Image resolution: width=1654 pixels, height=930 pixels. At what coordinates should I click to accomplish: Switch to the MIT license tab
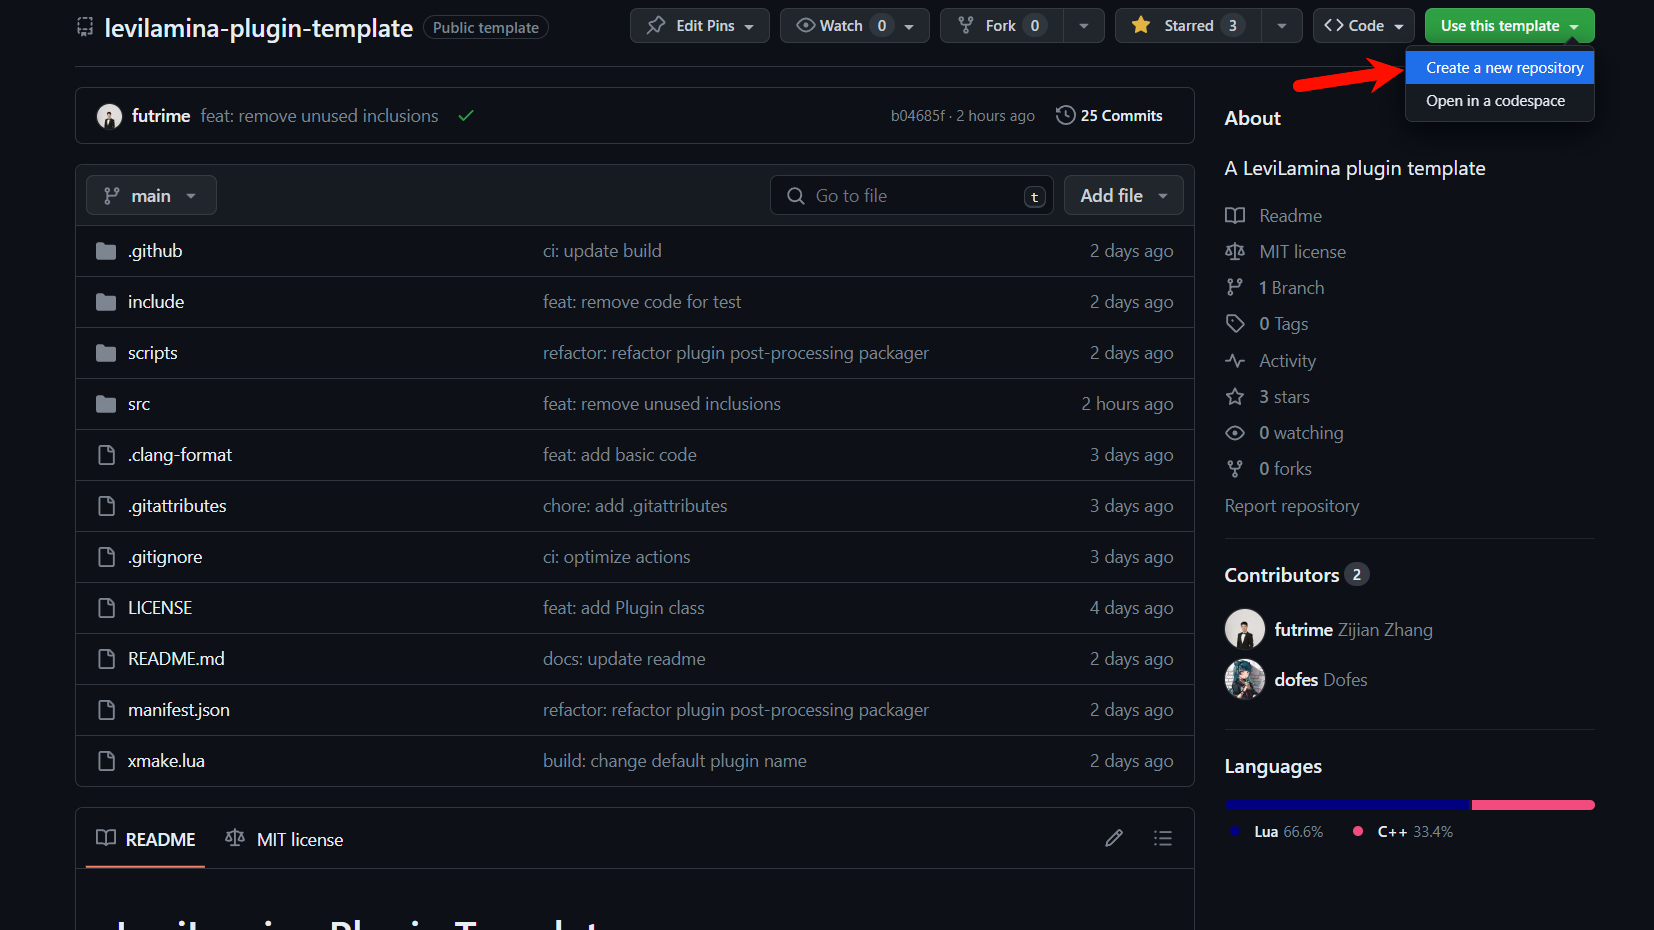(285, 839)
